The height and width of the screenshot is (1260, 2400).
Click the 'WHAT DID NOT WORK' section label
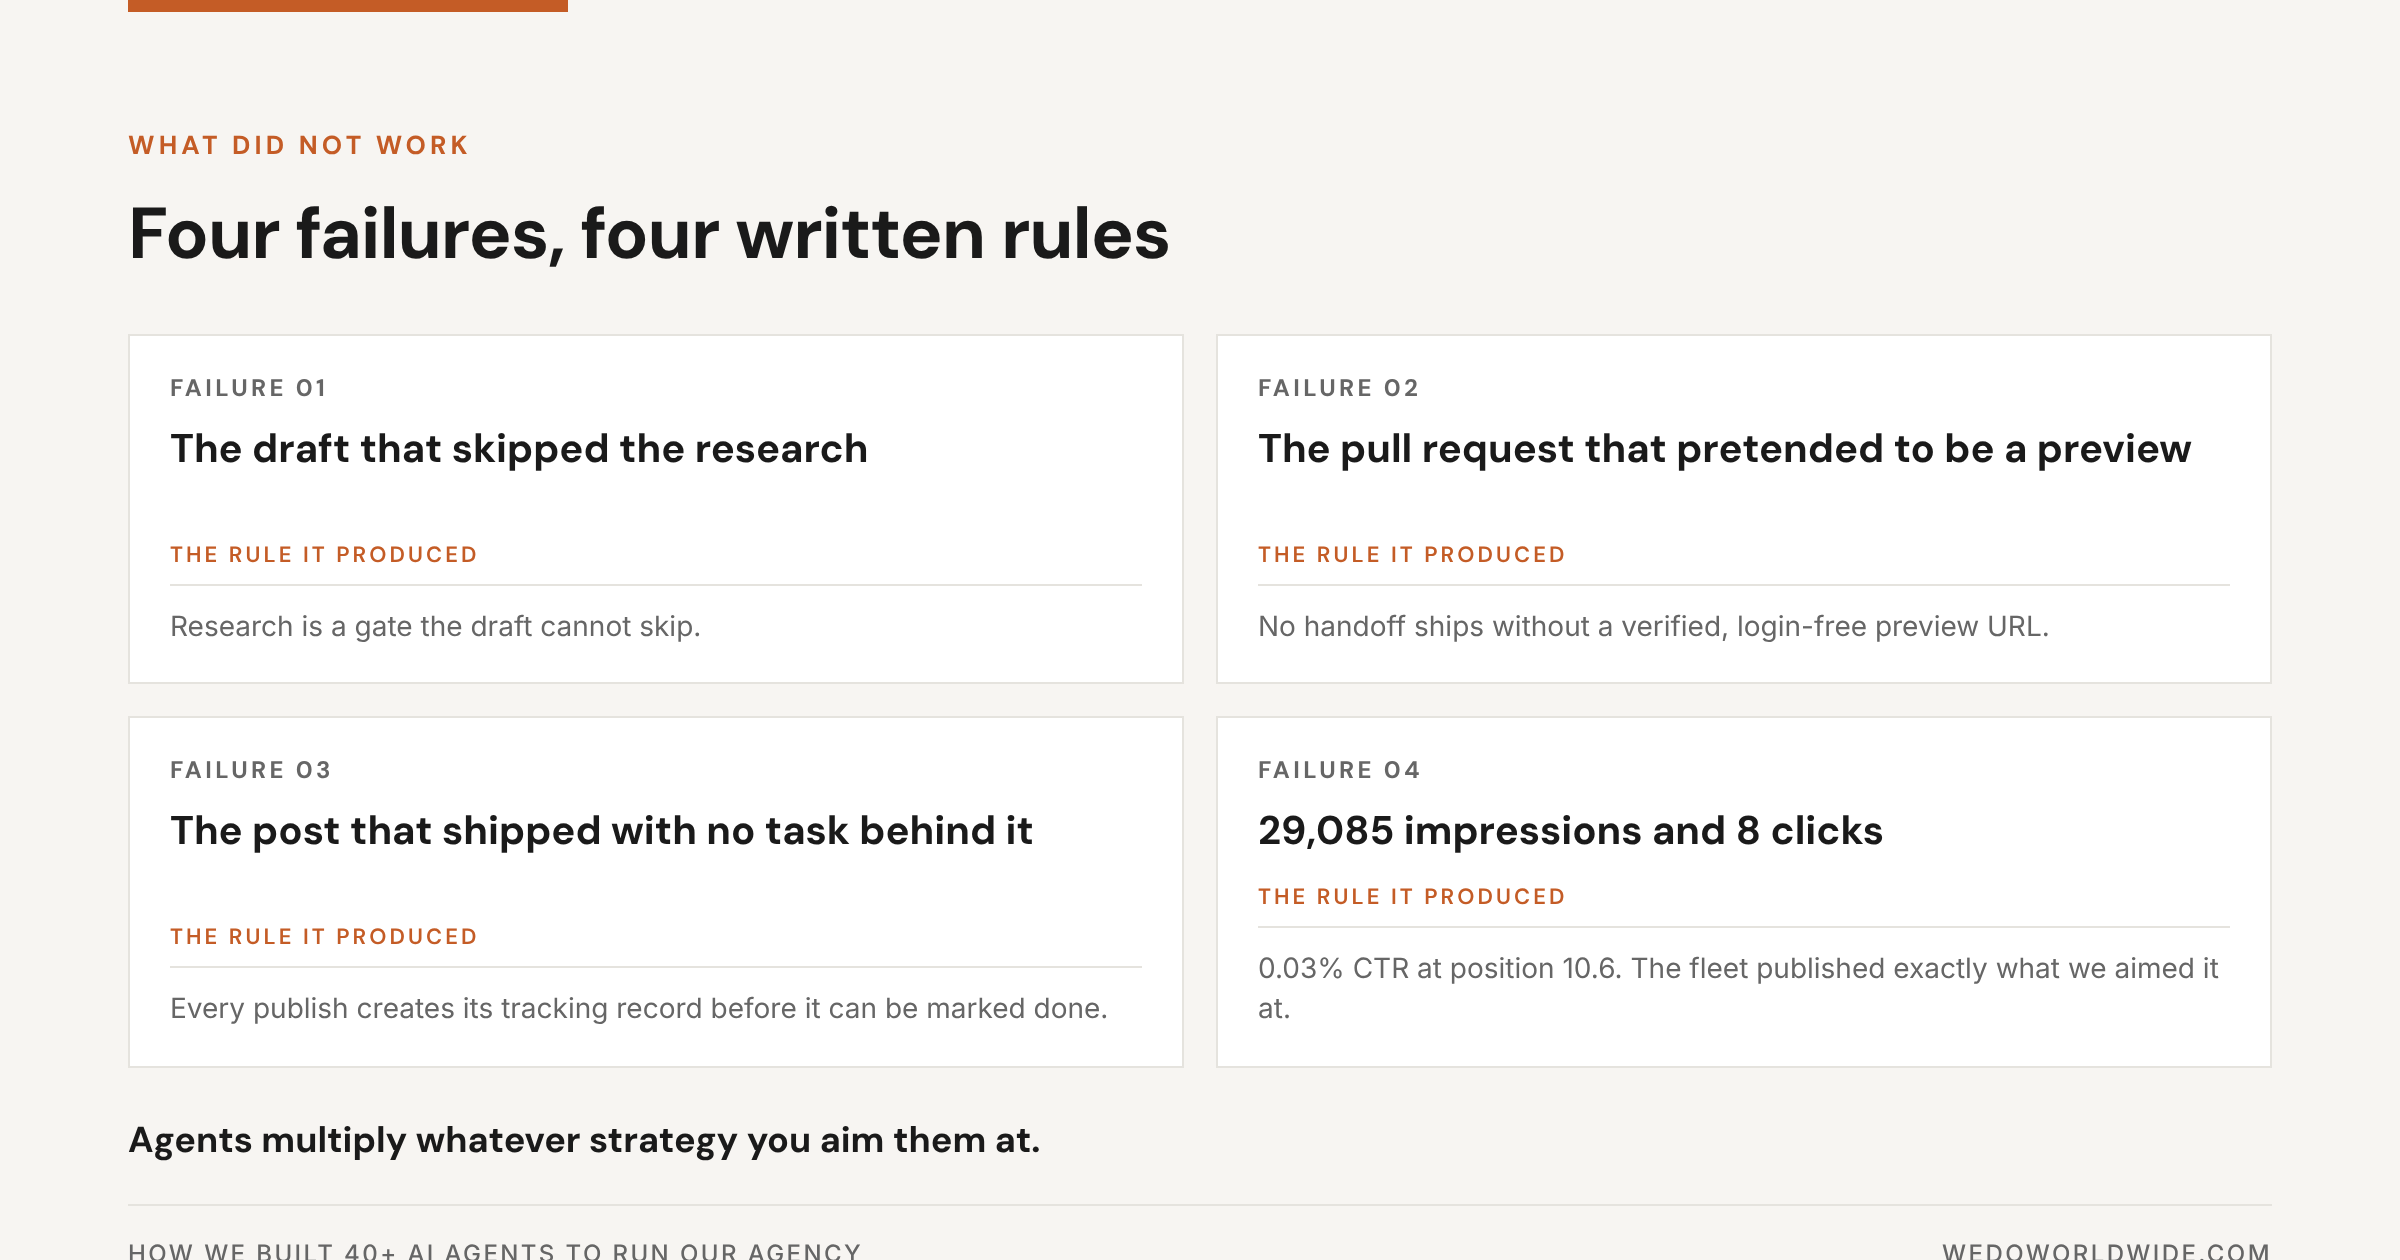298,145
